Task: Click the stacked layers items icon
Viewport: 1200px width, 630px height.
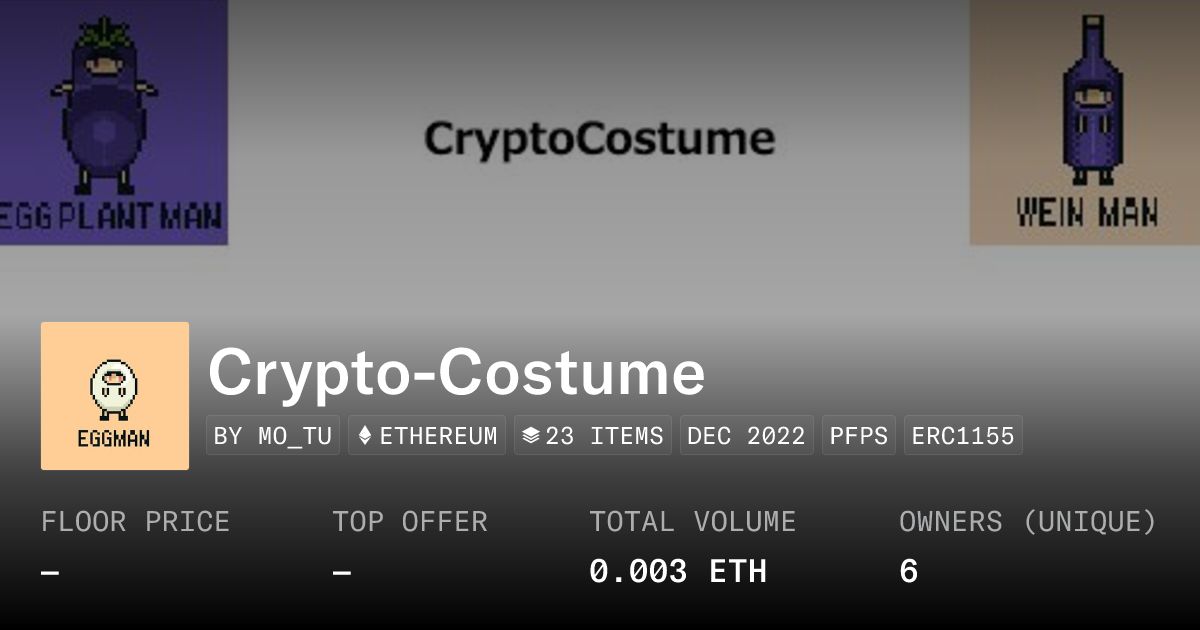Action: tap(531, 436)
